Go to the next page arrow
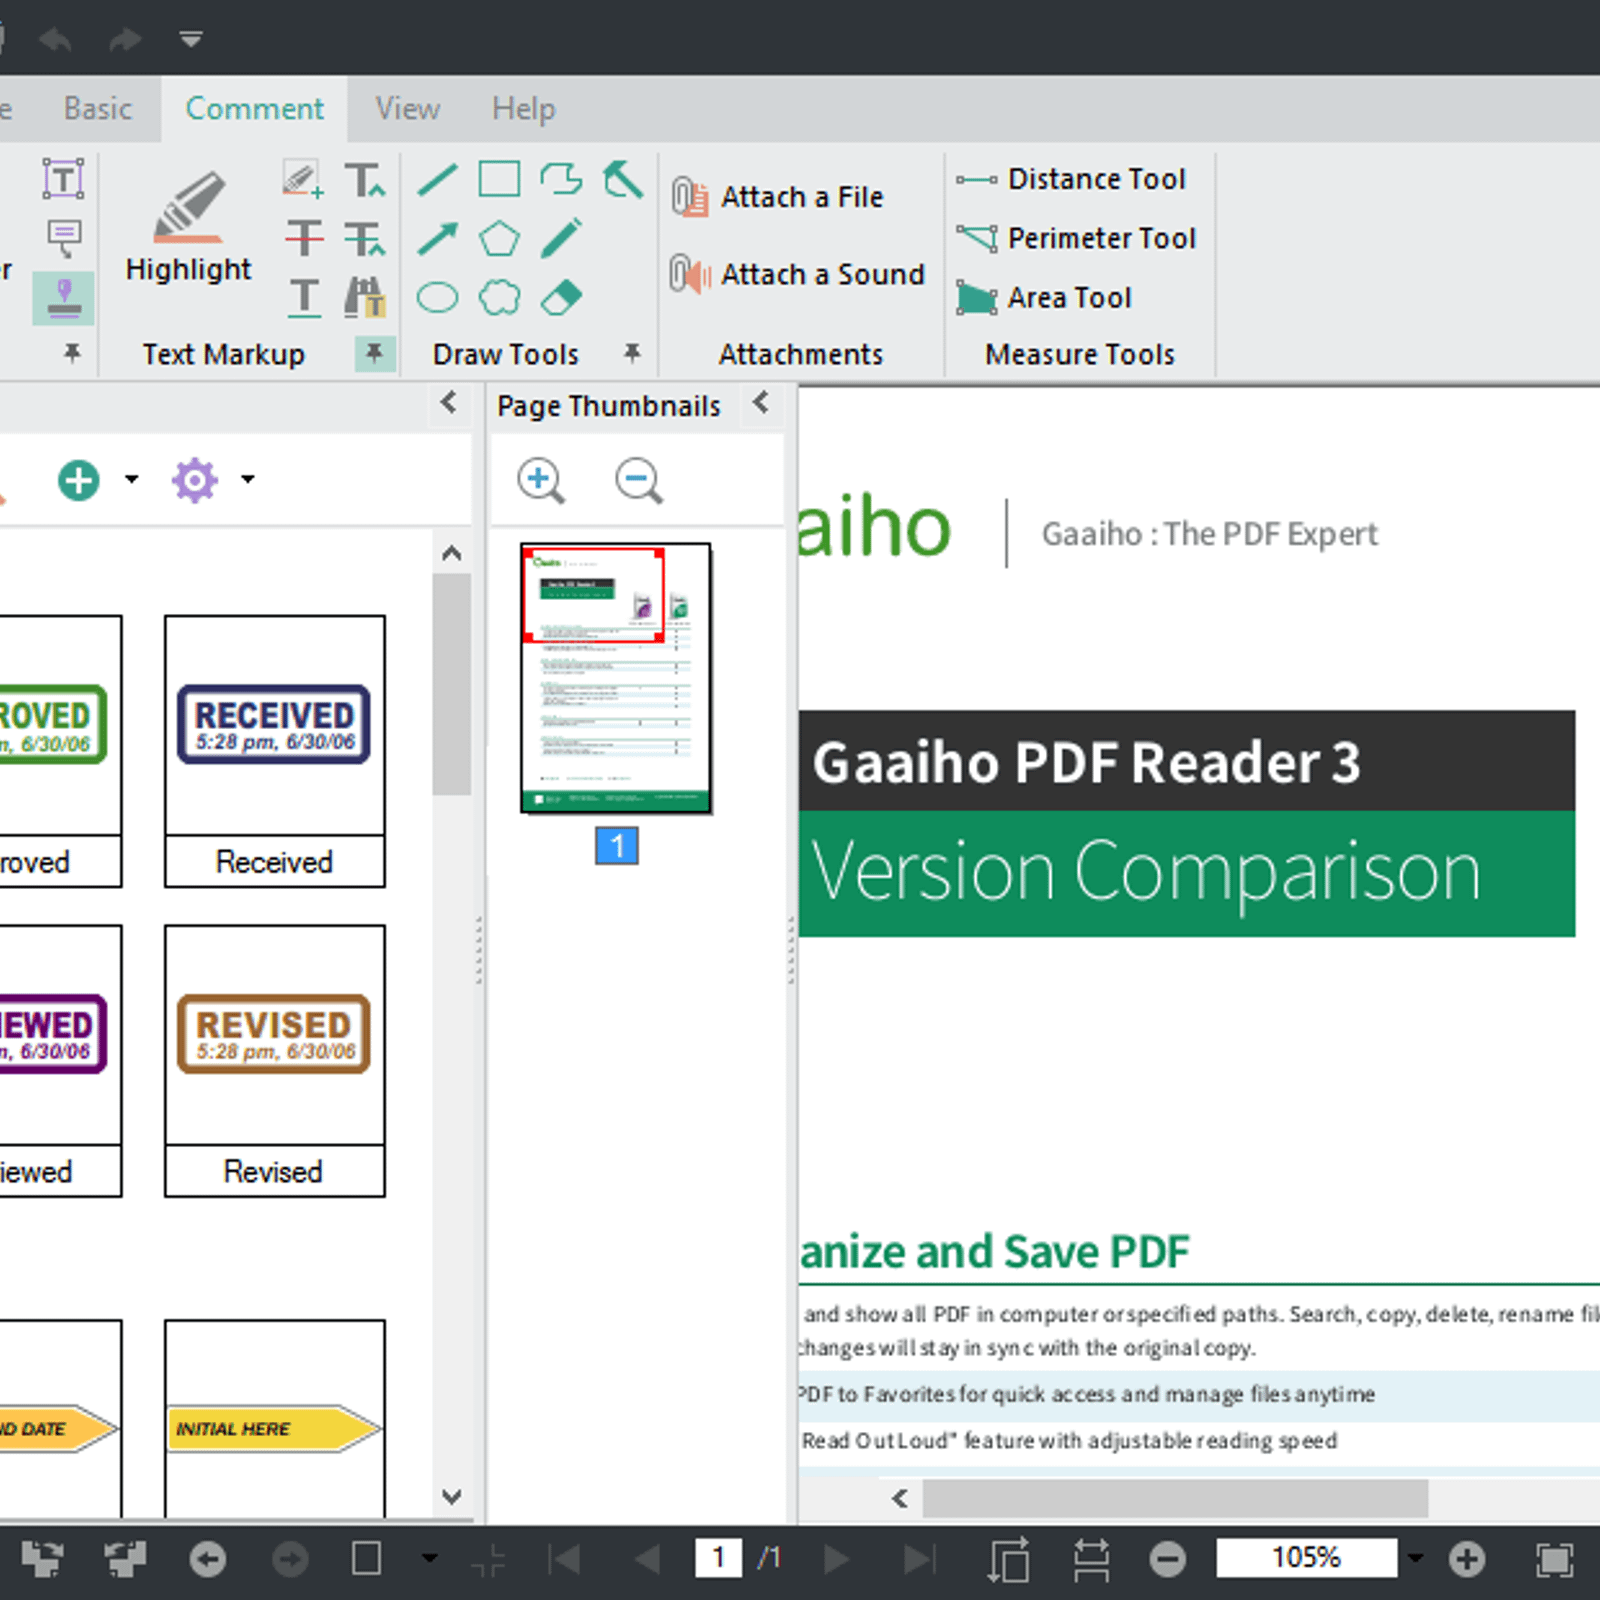1600x1600 pixels. click(836, 1559)
